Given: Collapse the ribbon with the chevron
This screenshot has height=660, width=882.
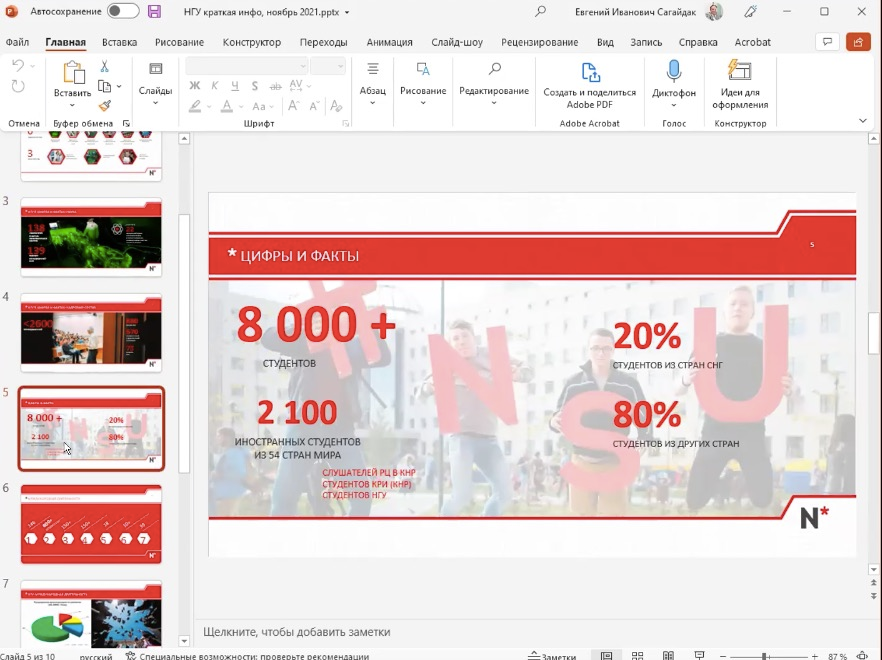Looking at the screenshot, I should [x=863, y=120].
